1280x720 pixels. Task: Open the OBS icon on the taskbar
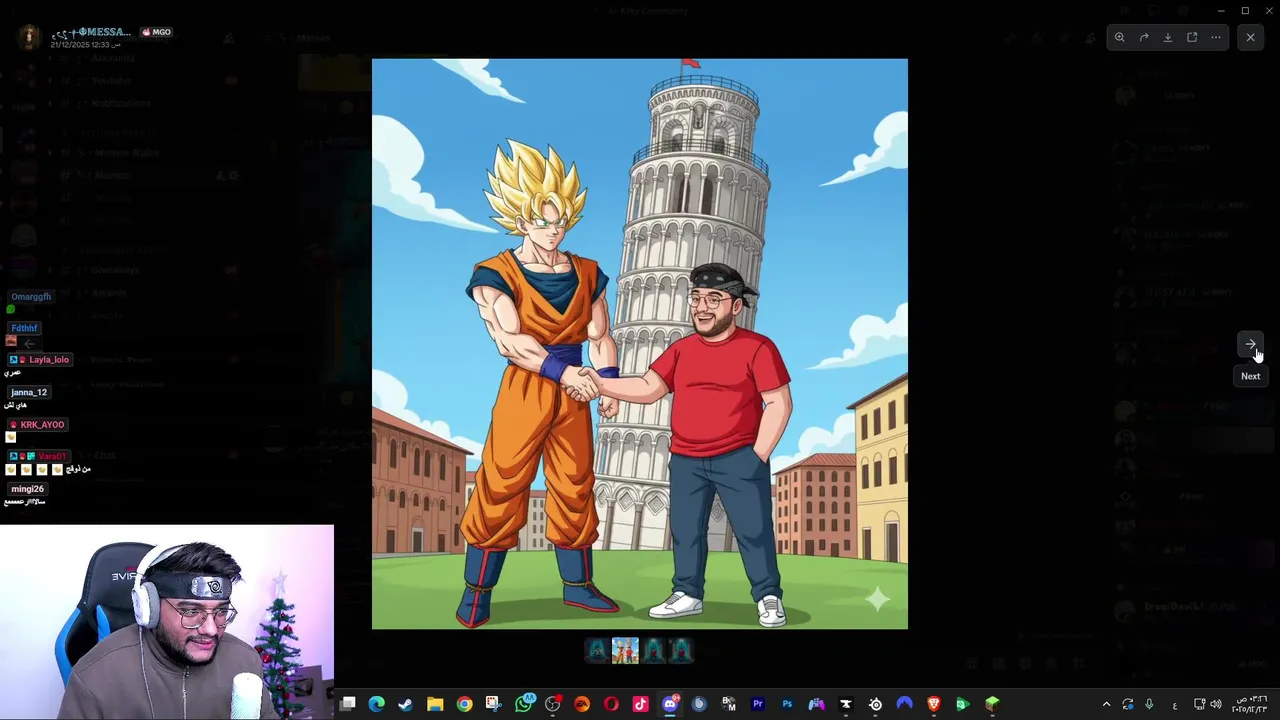pyautogui.click(x=553, y=704)
